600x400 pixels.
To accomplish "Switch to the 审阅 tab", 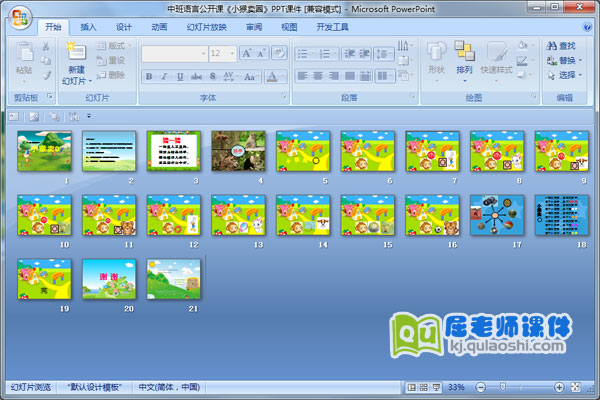I will (254, 27).
